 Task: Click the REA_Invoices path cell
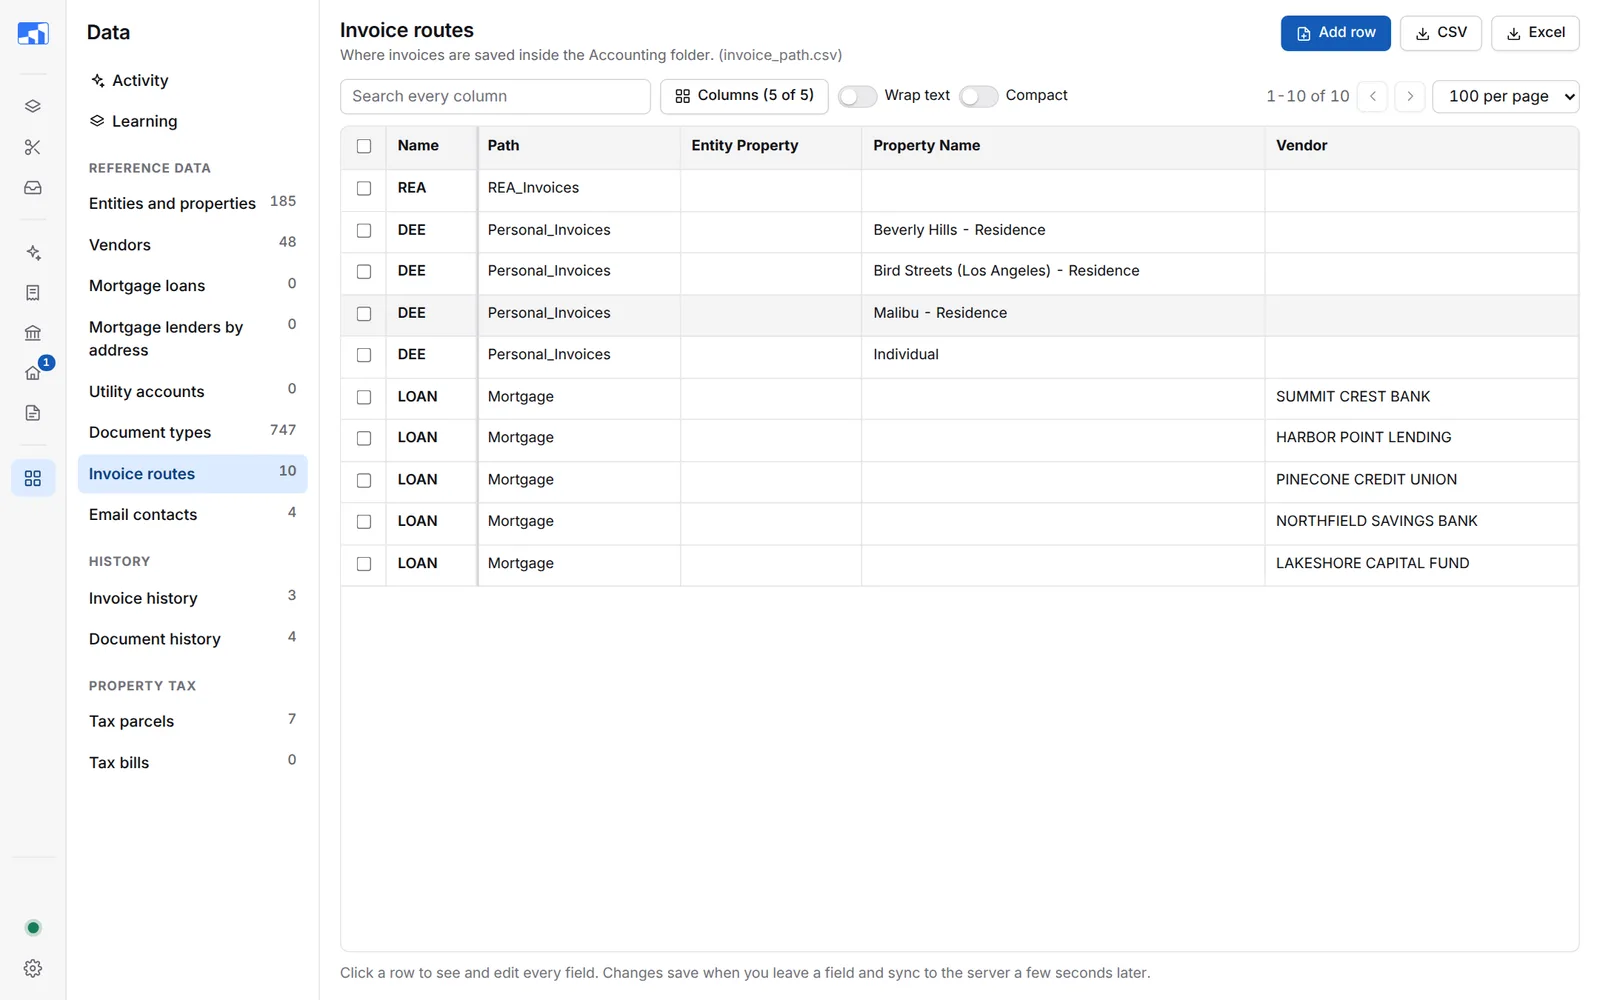579,188
